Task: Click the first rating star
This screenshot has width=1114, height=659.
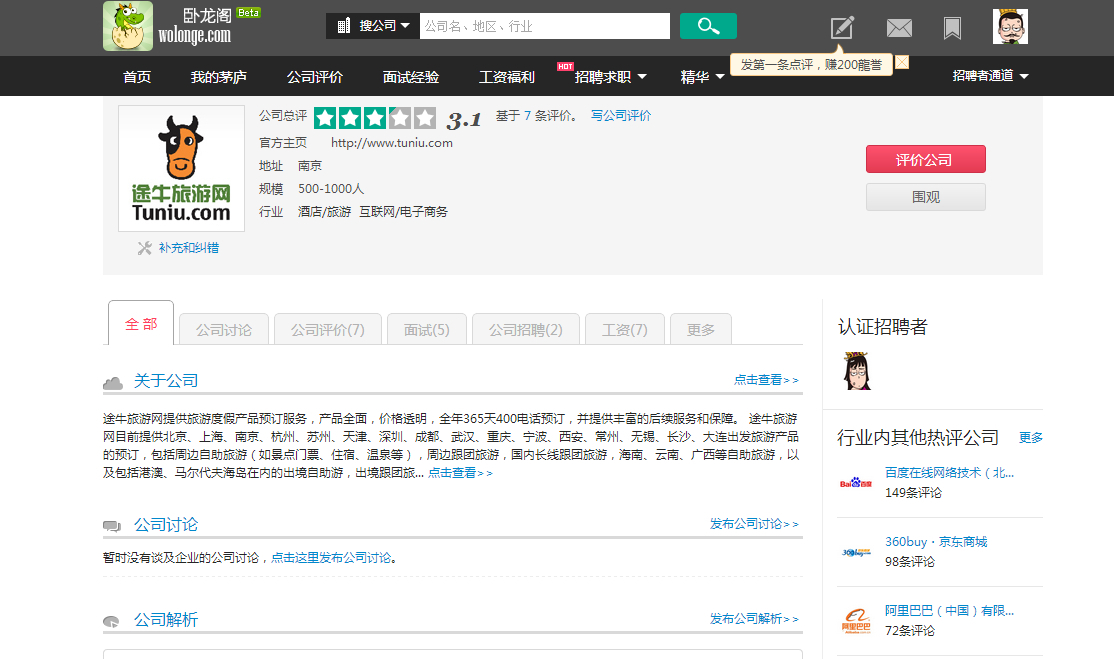Action: (x=325, y=118)
